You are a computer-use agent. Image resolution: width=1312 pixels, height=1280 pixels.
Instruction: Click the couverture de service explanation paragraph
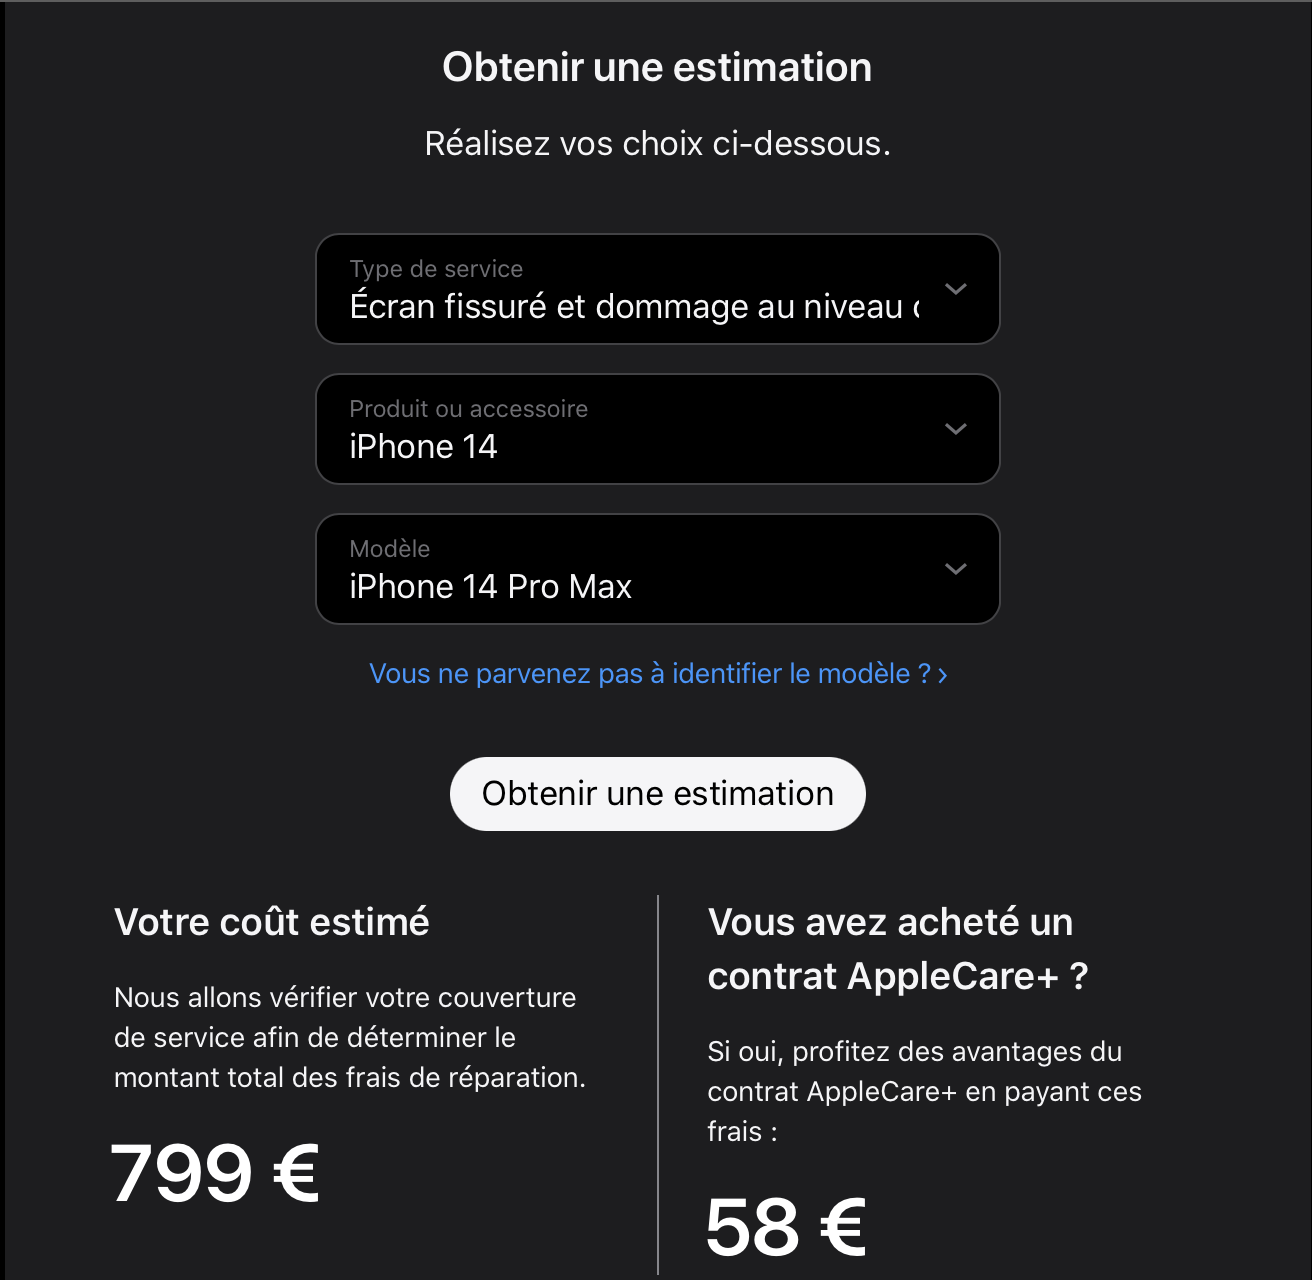349,1037
